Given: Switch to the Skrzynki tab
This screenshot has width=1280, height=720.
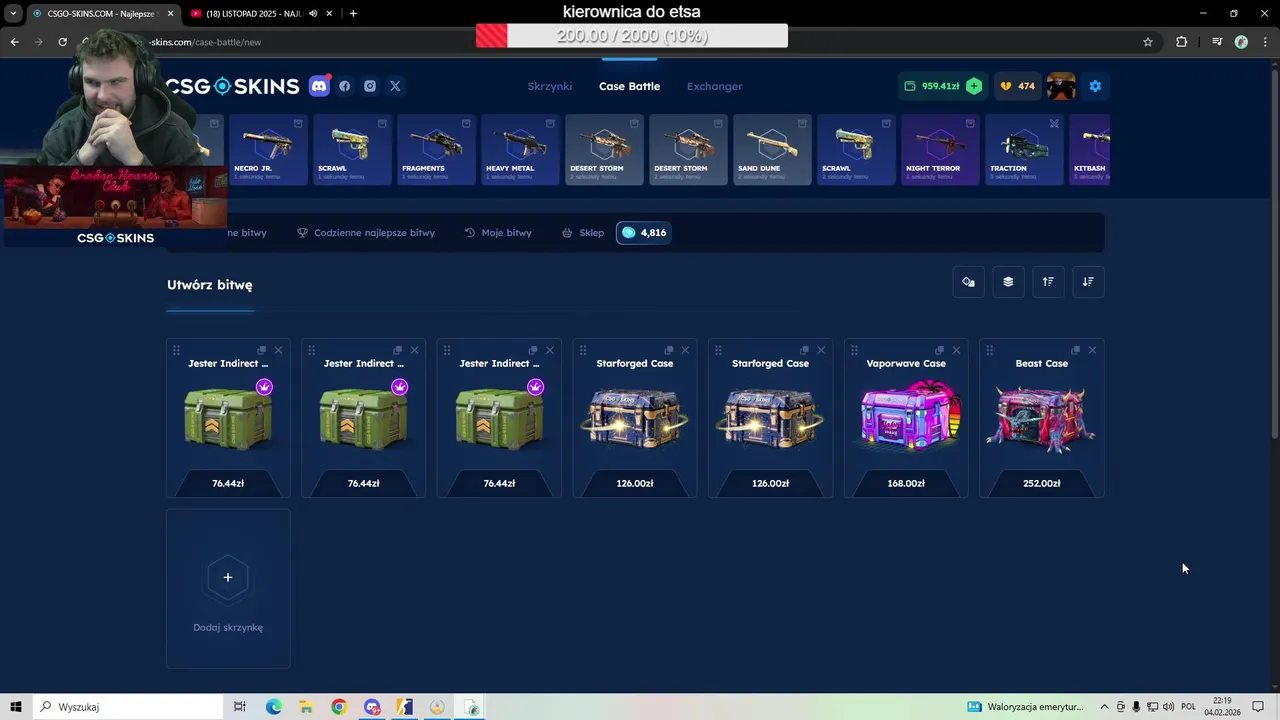Looking at the screenshot, I should pos(550,86).
